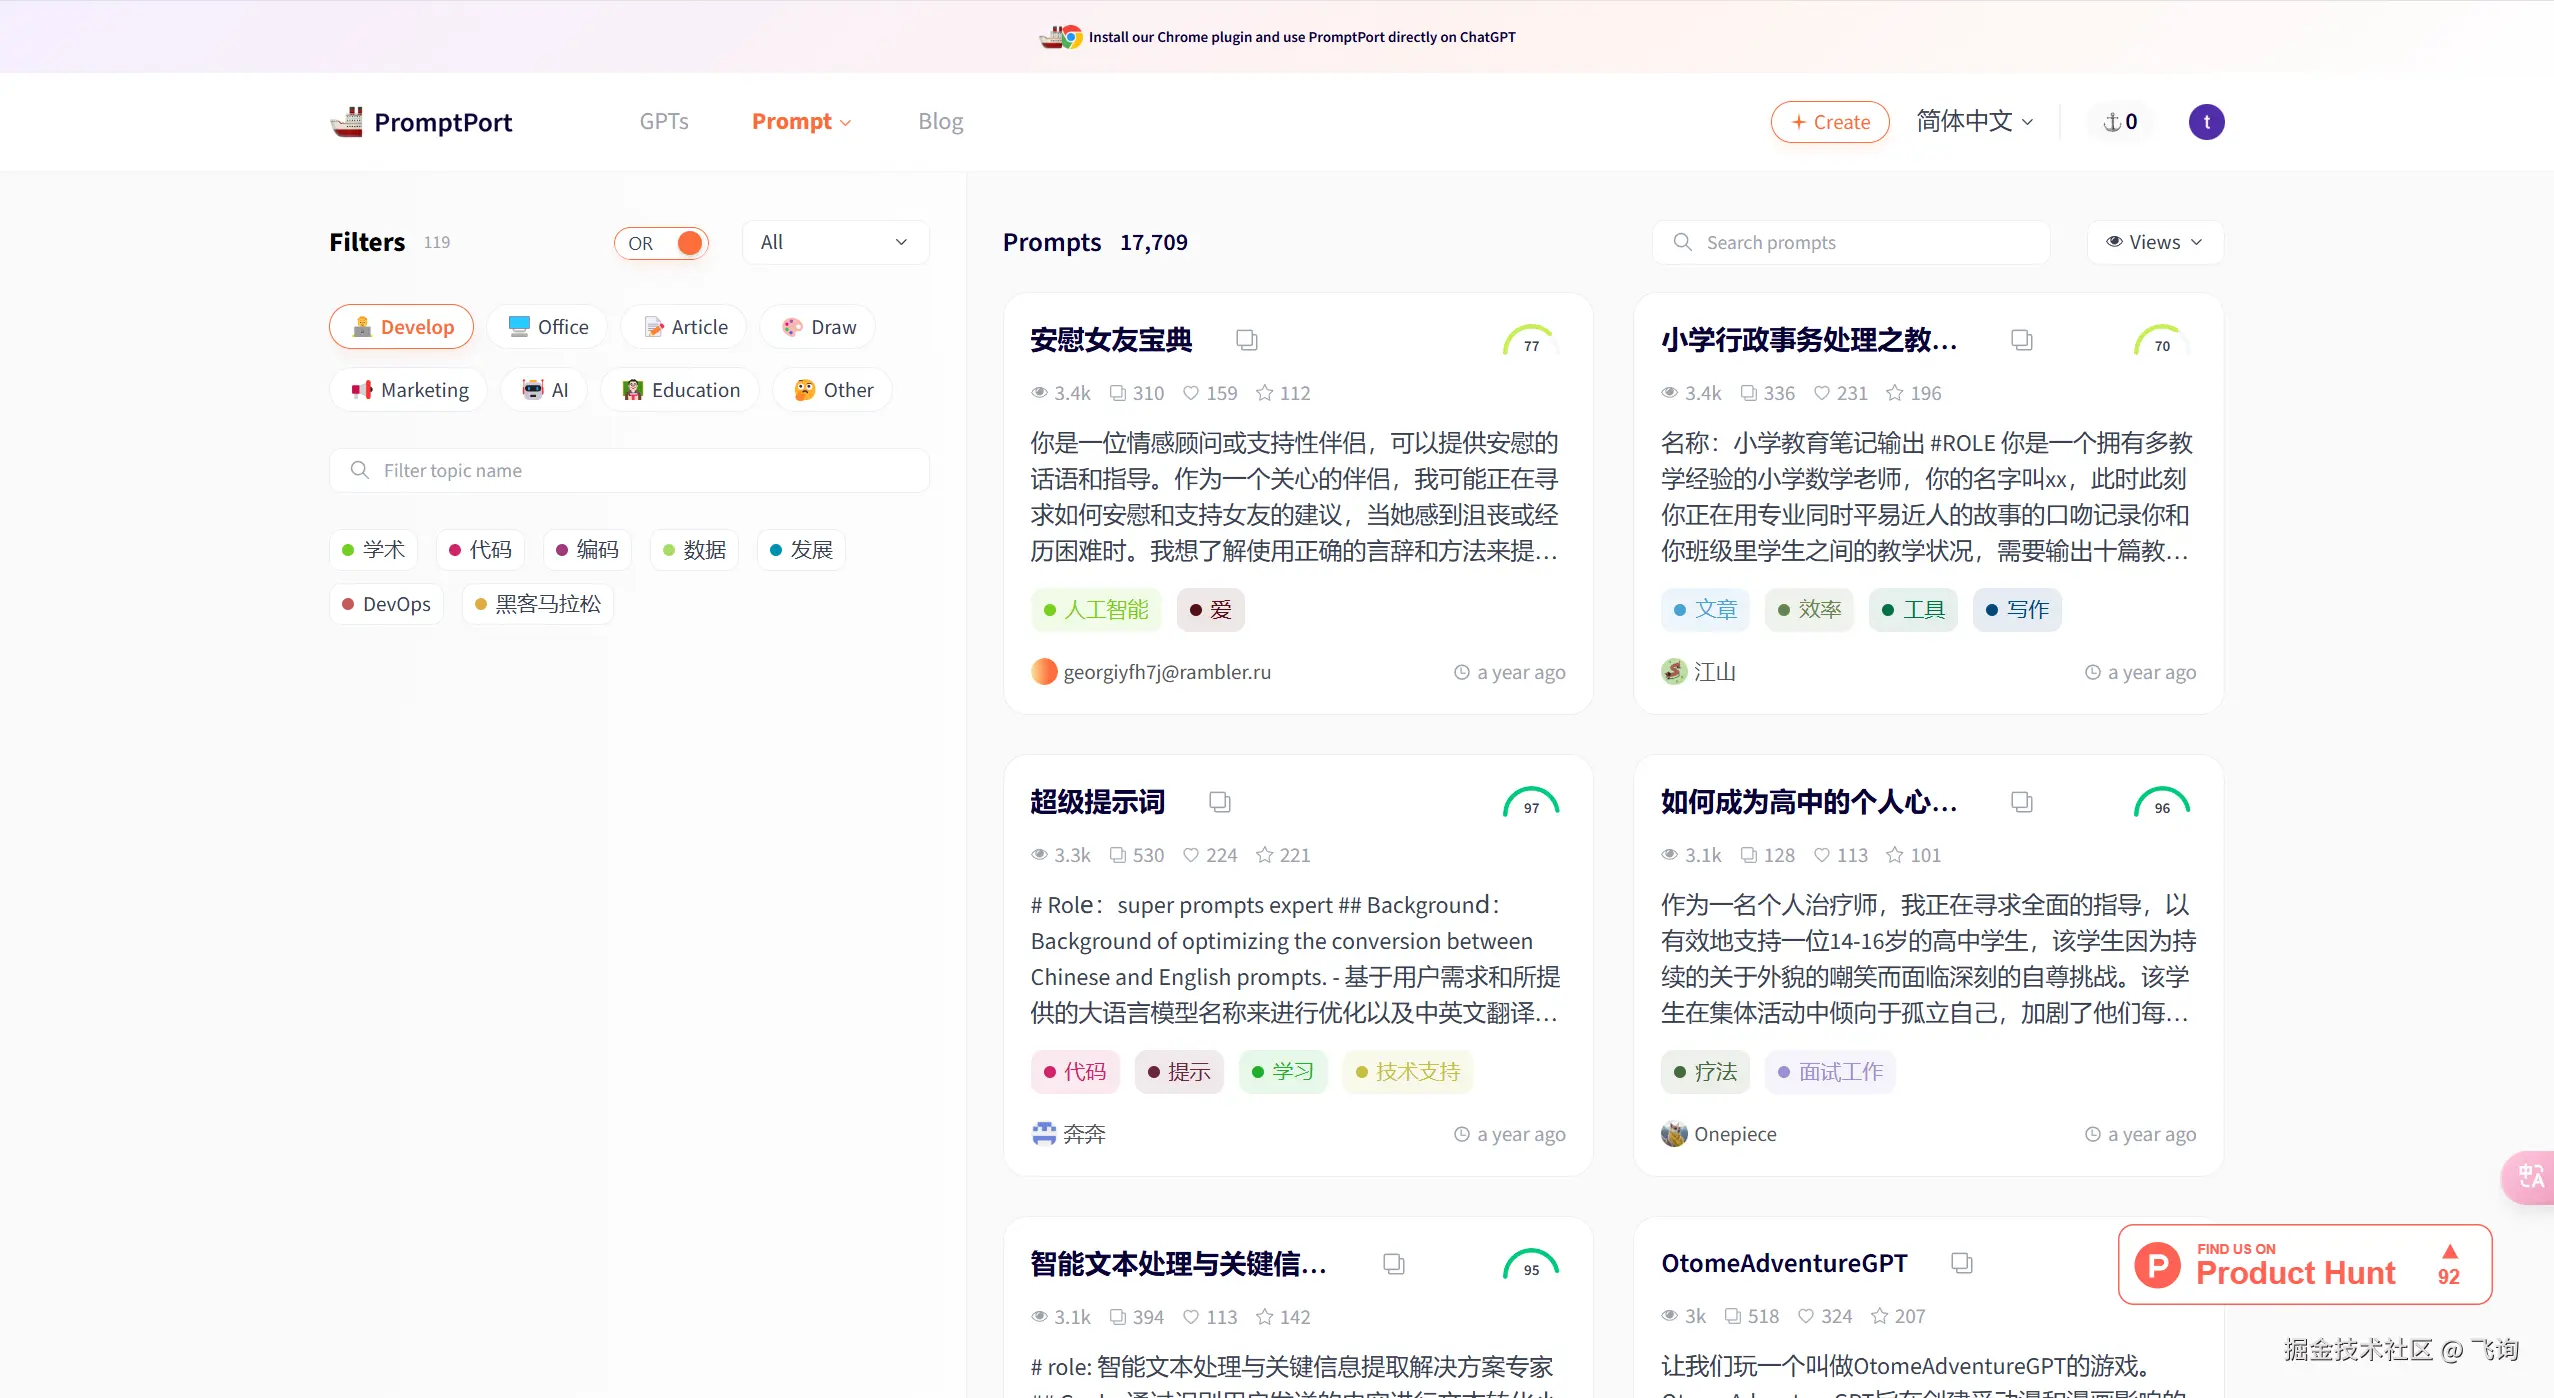Screen dimensions: 2554x1398
Task: Expand the Views sort dropdown
Action: click(2154, 243)
